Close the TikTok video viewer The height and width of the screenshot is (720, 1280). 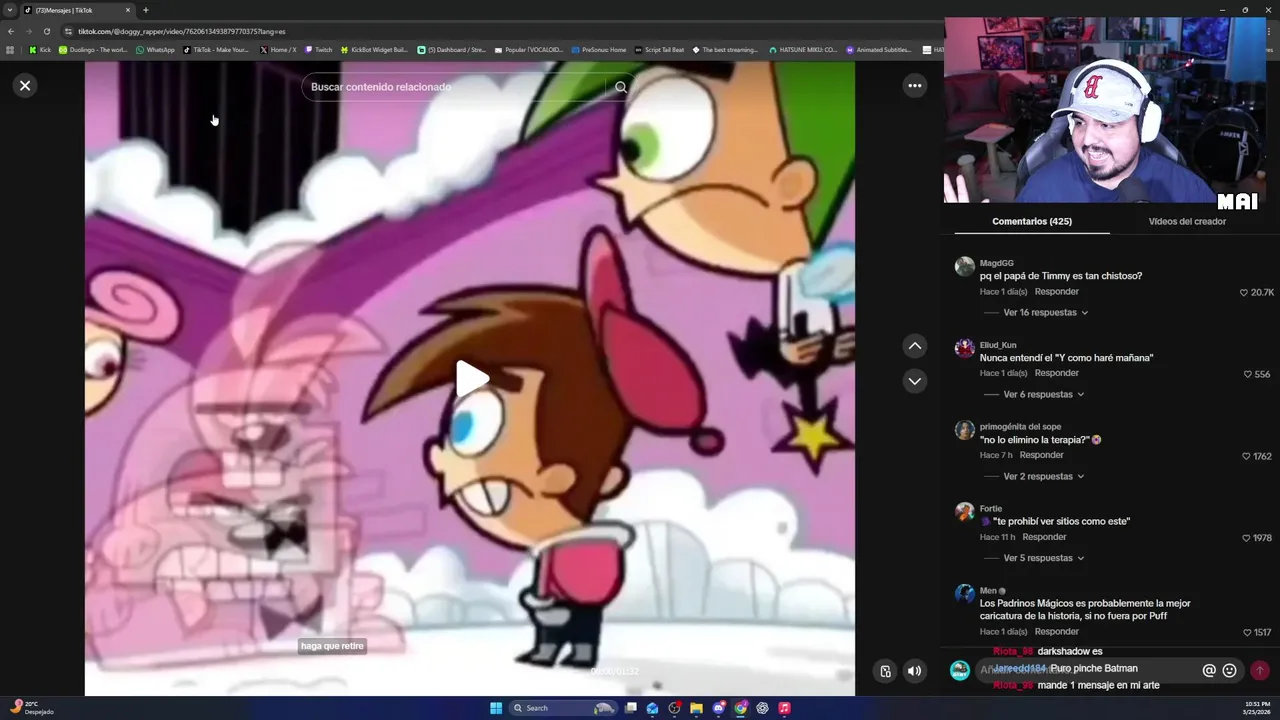point(25,86)
